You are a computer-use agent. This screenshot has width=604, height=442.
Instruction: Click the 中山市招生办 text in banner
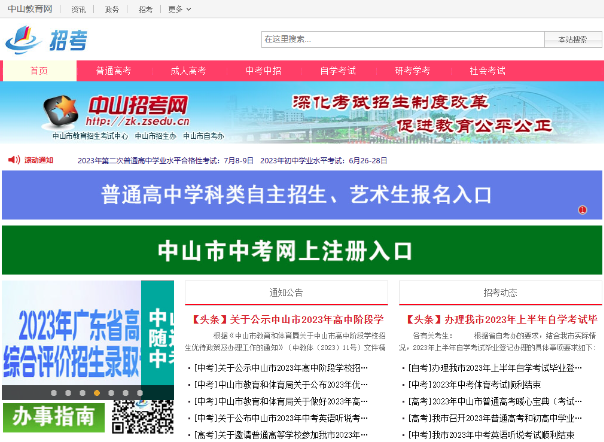coord(156,136)
